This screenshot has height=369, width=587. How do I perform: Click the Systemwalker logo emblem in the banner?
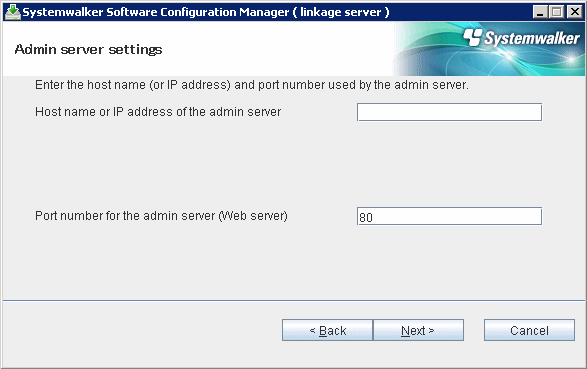(473, 37)
